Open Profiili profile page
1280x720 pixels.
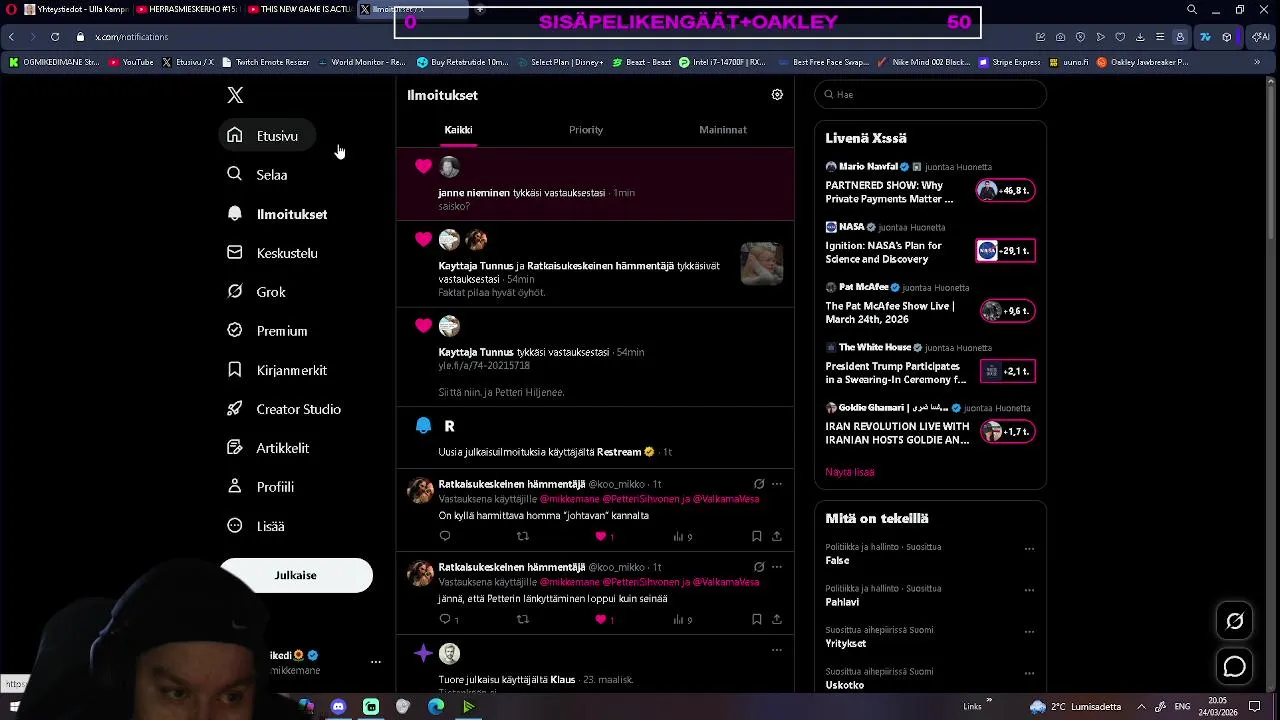click(x=261, y=487)
